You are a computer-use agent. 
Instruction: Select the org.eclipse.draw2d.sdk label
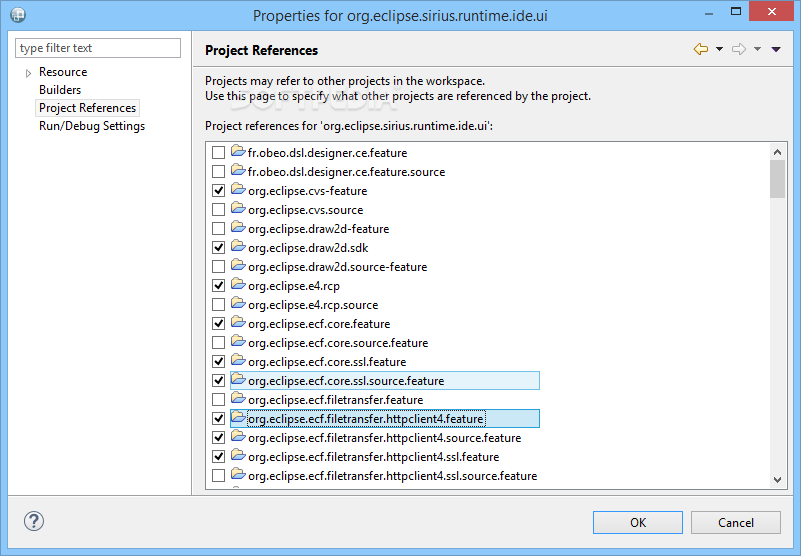tap(308, 248)
